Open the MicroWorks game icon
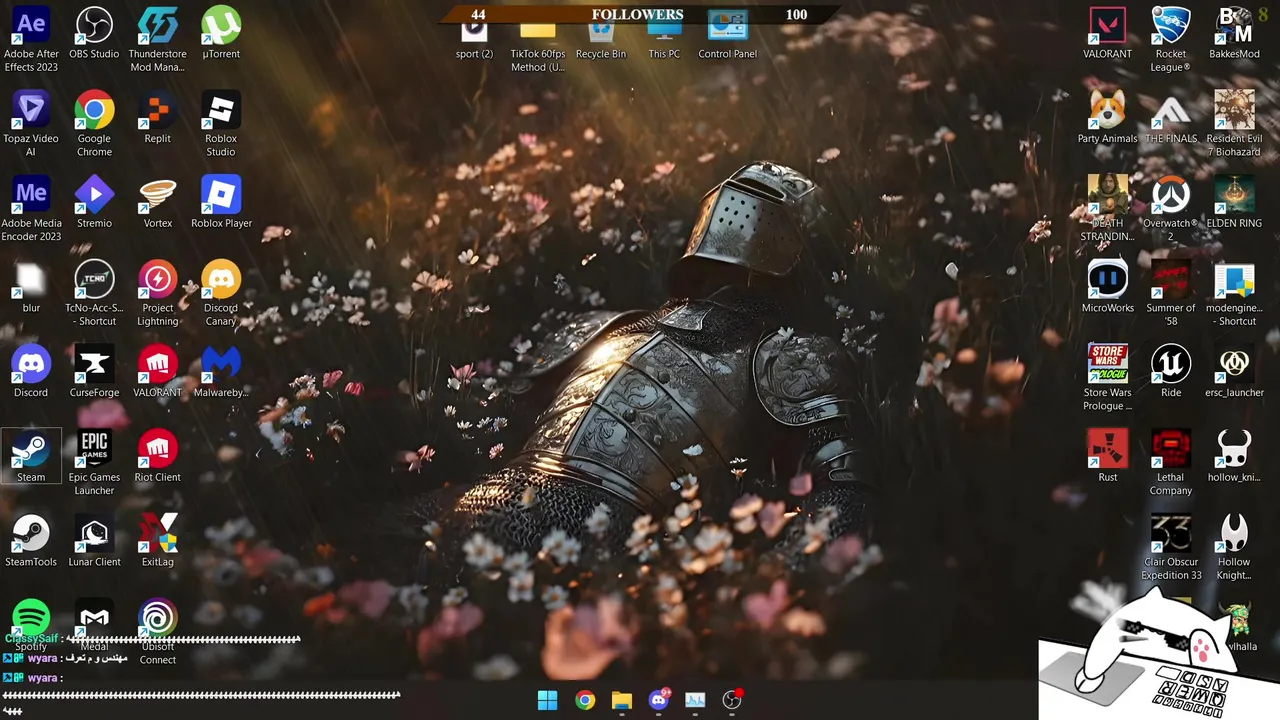Screen dimensions: 1280x720 [1107, 287]
